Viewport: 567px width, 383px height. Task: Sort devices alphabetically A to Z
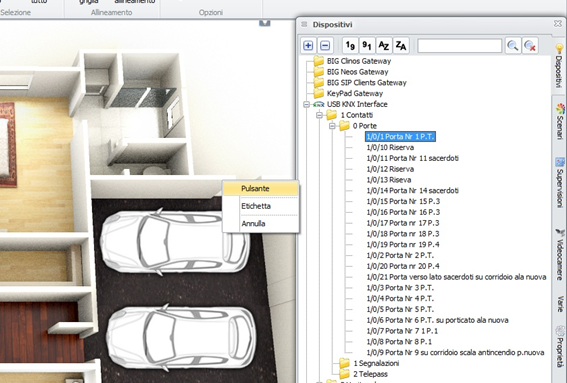pyautogui.click(x=384, y=46)
